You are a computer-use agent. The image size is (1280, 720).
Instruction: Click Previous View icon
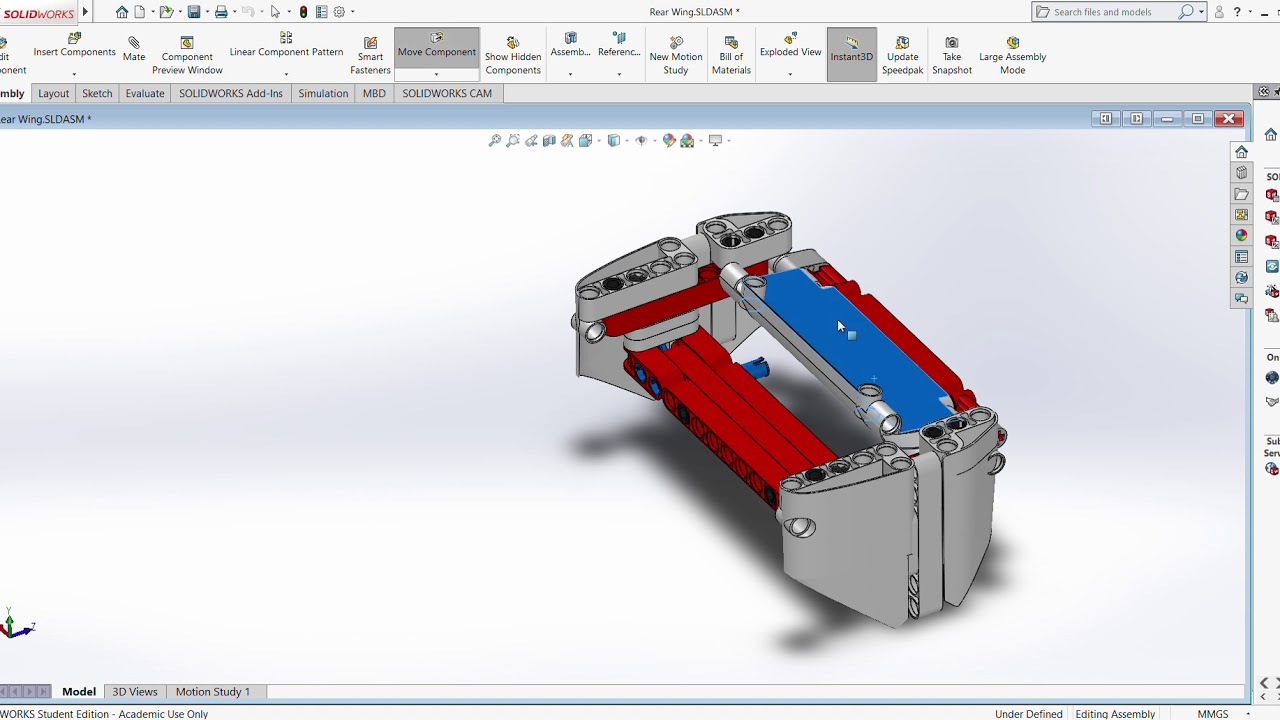[531, 141]
